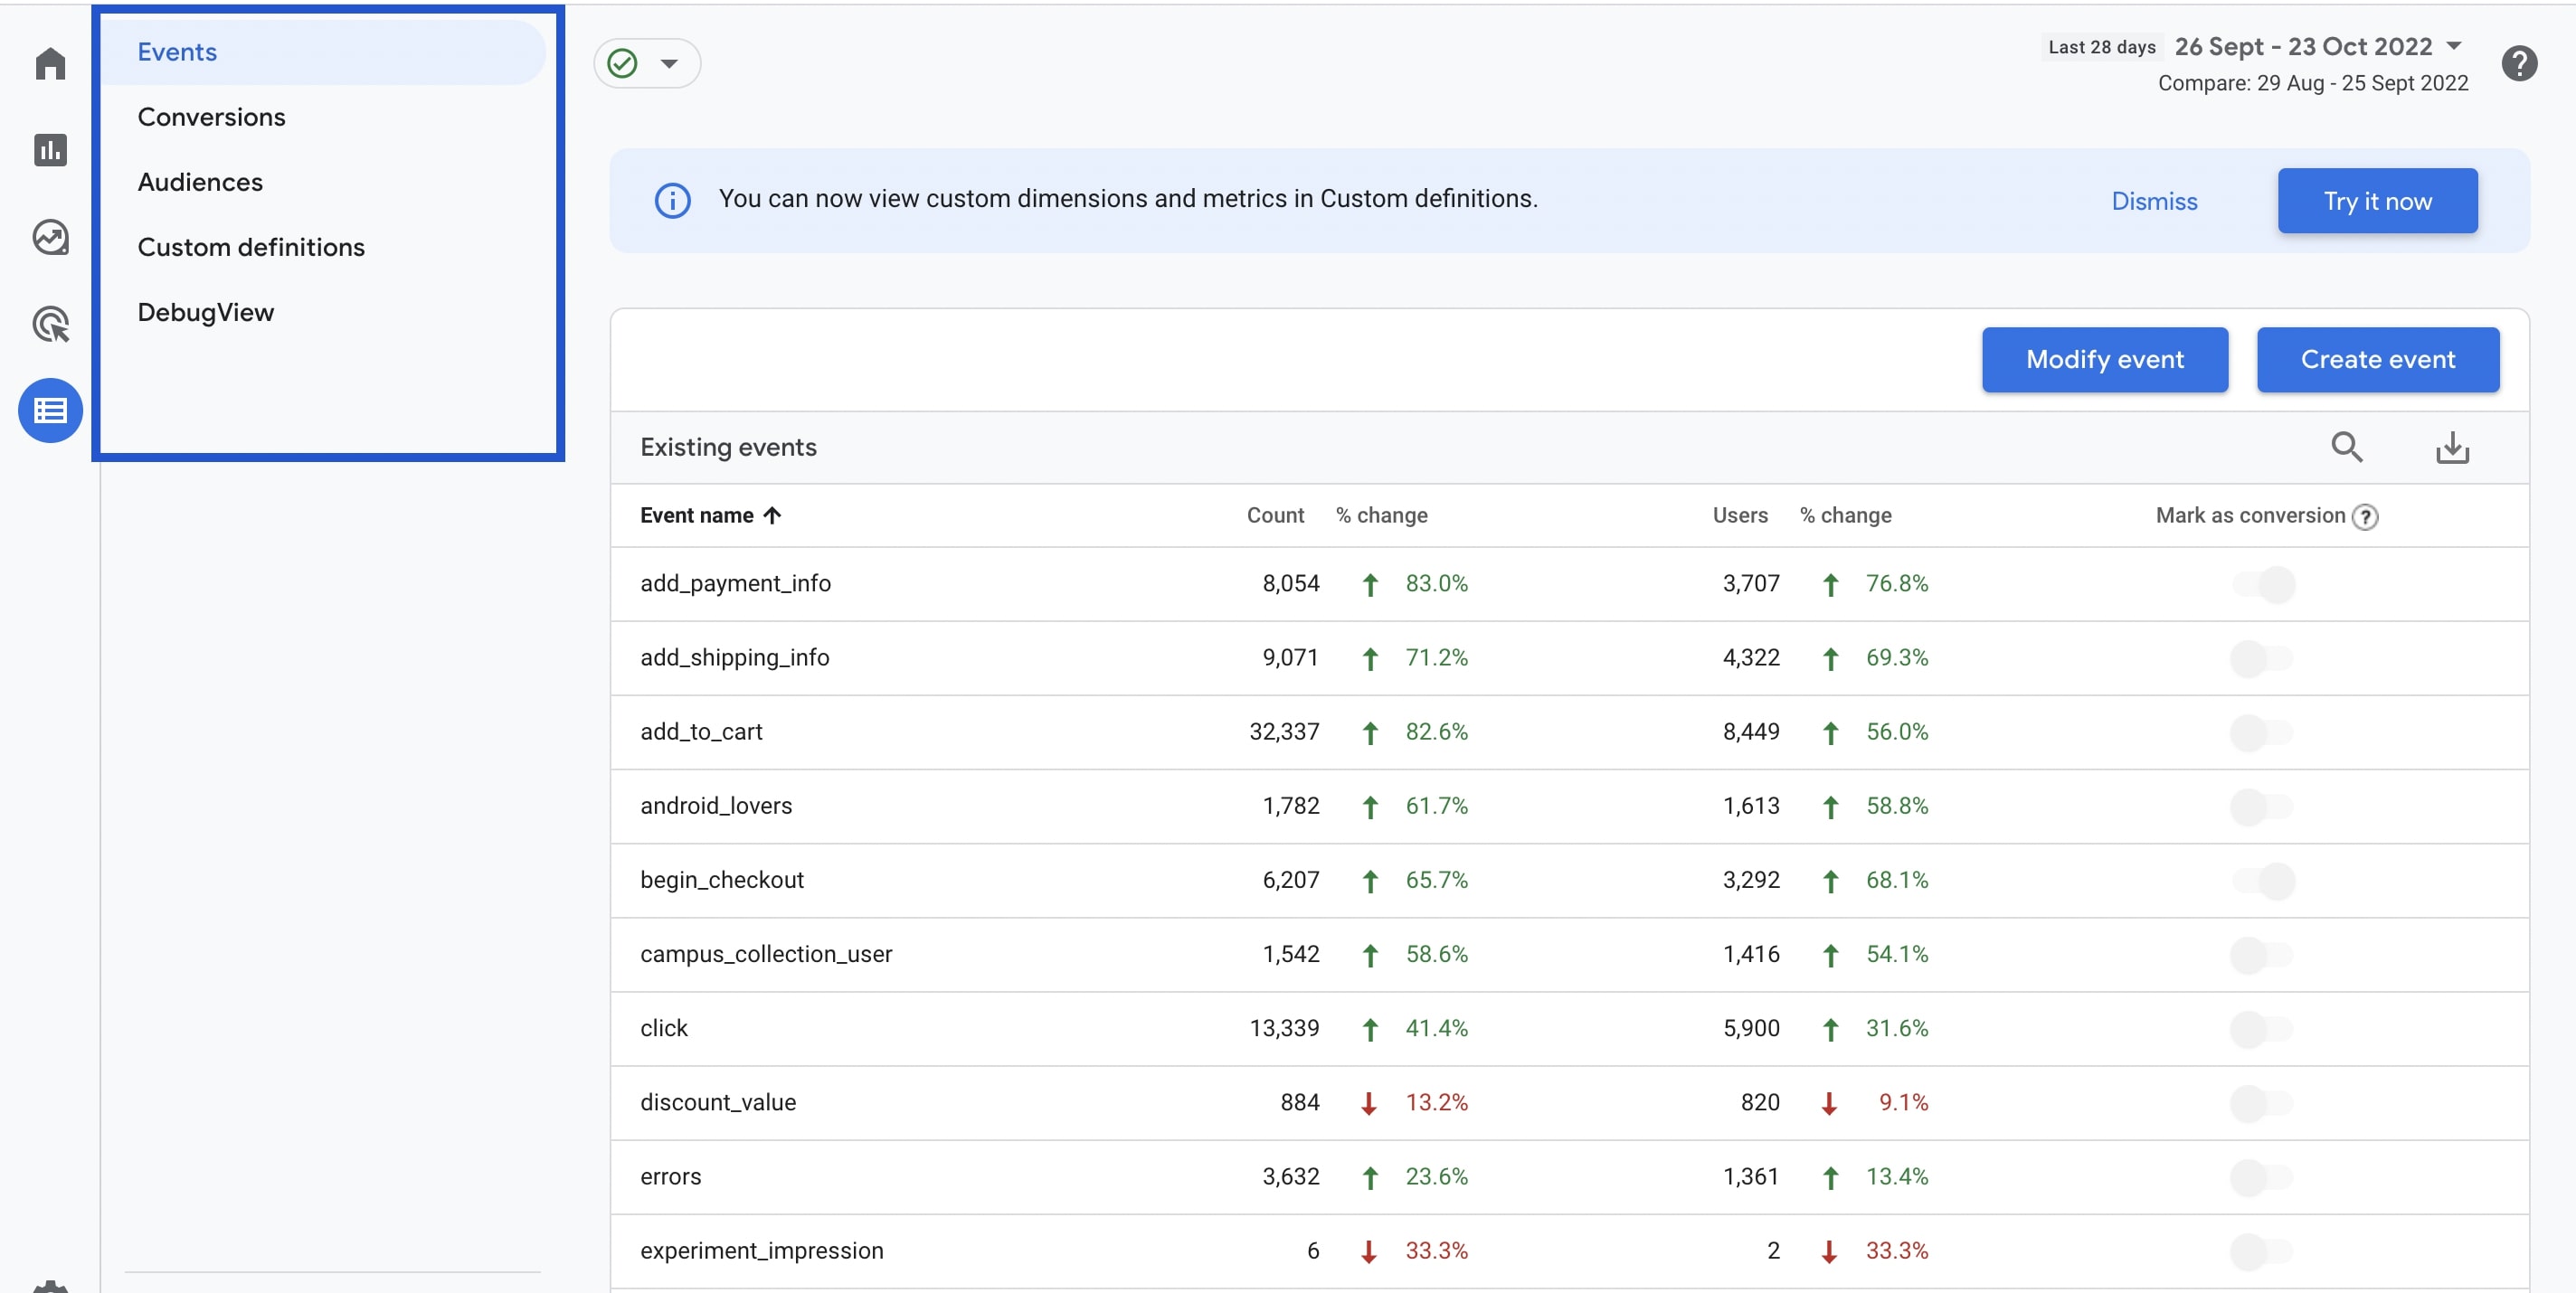Toggle conversion for android_lovers
This screenshot has height=1293, width=2576.
(2263, 806)
